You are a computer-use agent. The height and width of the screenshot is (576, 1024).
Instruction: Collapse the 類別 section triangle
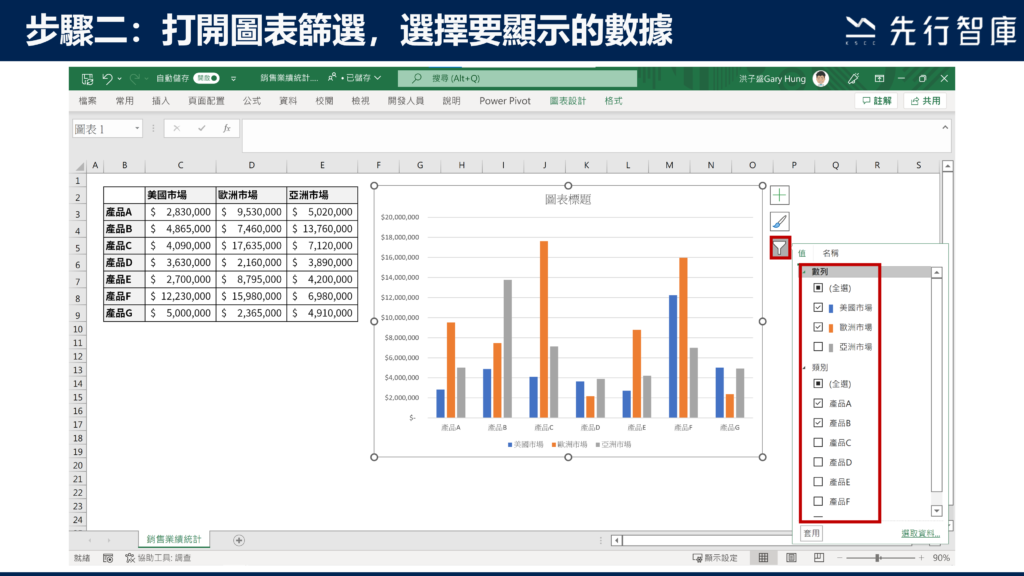click(x=805, y=368)
